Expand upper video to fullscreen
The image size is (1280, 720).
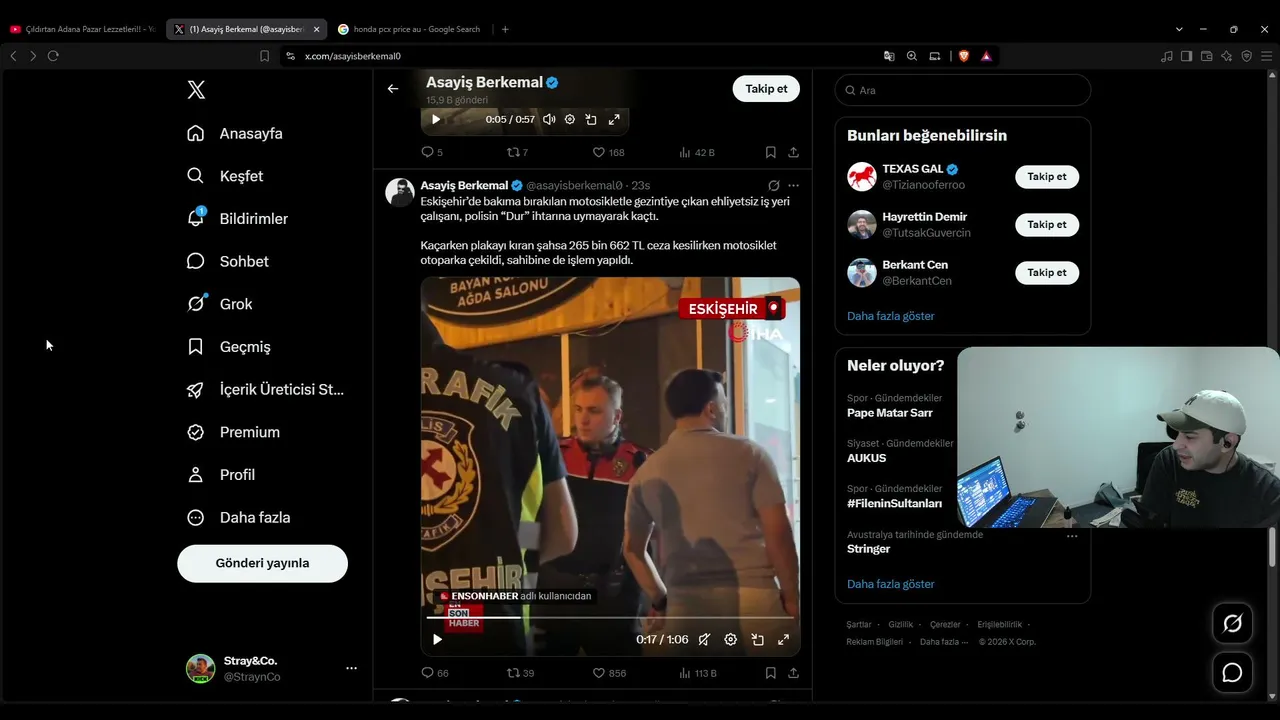[614, 119]
